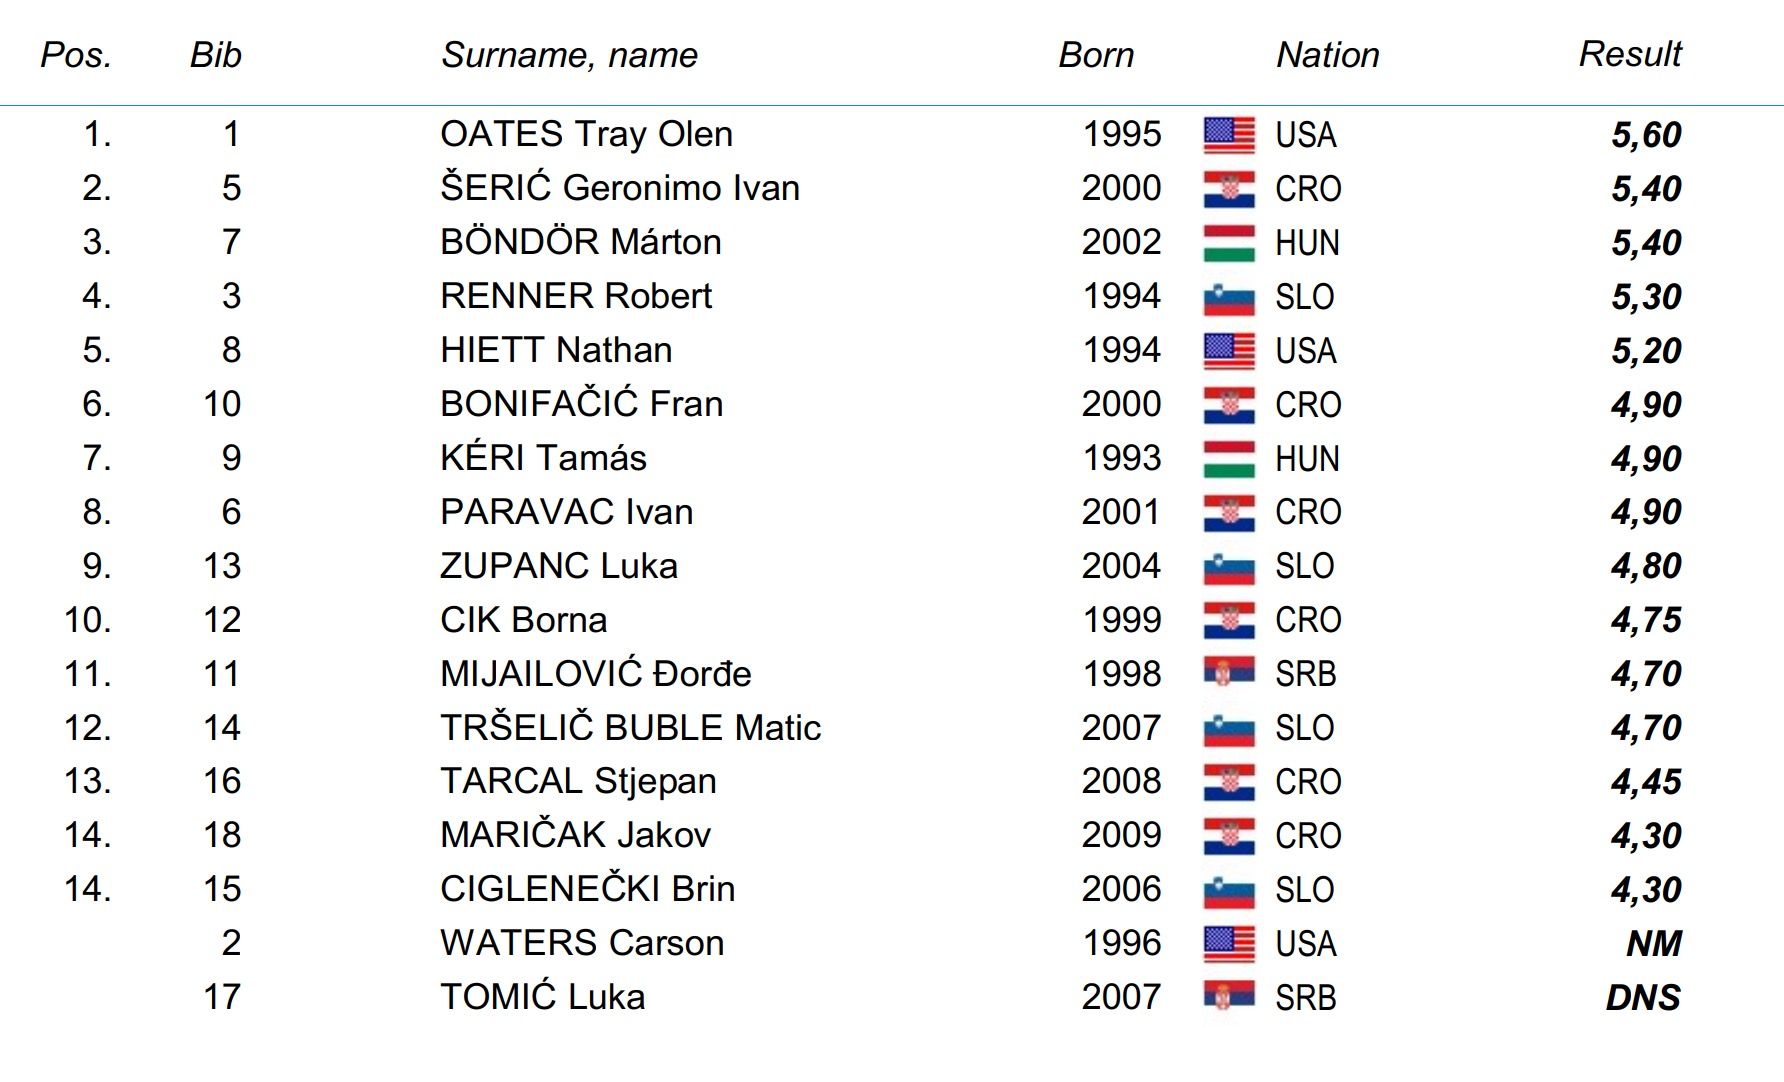Click the Croatian flag next to ŠERIĆ Geronimo Ivan
Screen dimensions: 1784x1082
pyautogui.click(x=1229, y=189)
